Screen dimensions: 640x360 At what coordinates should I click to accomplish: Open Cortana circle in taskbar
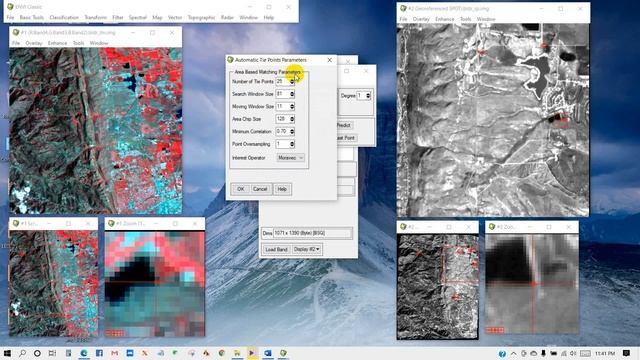tap(37, 353)
